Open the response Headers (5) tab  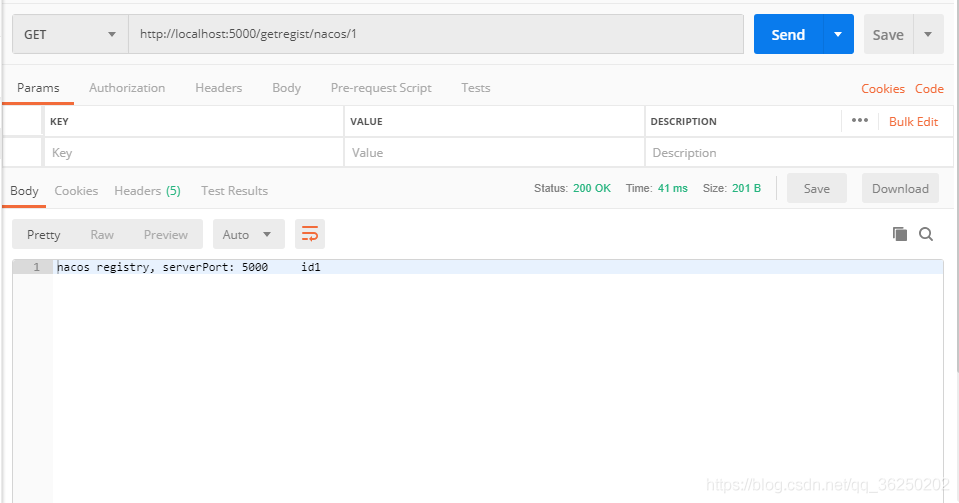(x=147, y=190)
